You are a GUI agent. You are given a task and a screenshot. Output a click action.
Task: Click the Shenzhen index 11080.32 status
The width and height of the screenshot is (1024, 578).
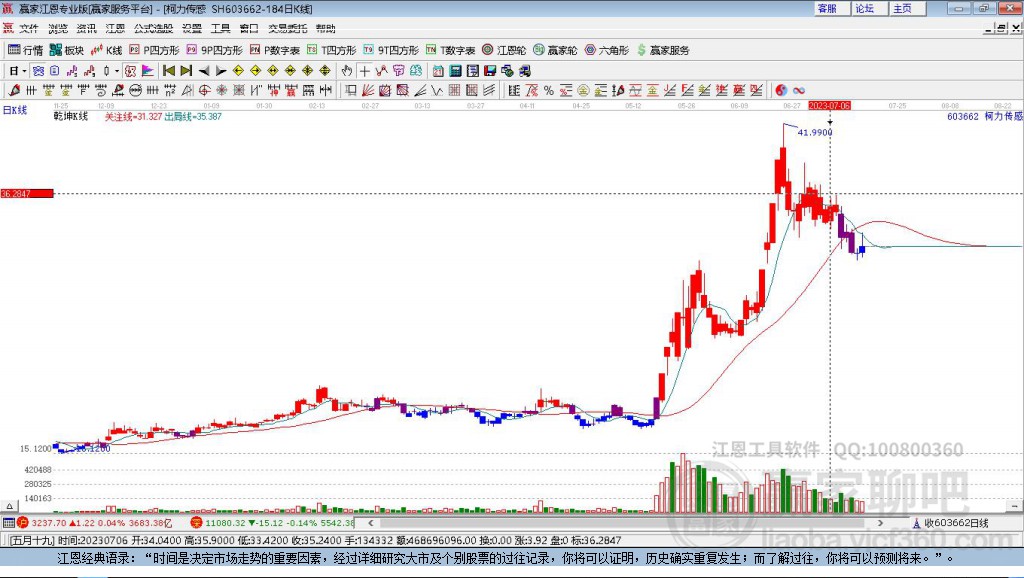pyautogui.click(x=272, y=522)
